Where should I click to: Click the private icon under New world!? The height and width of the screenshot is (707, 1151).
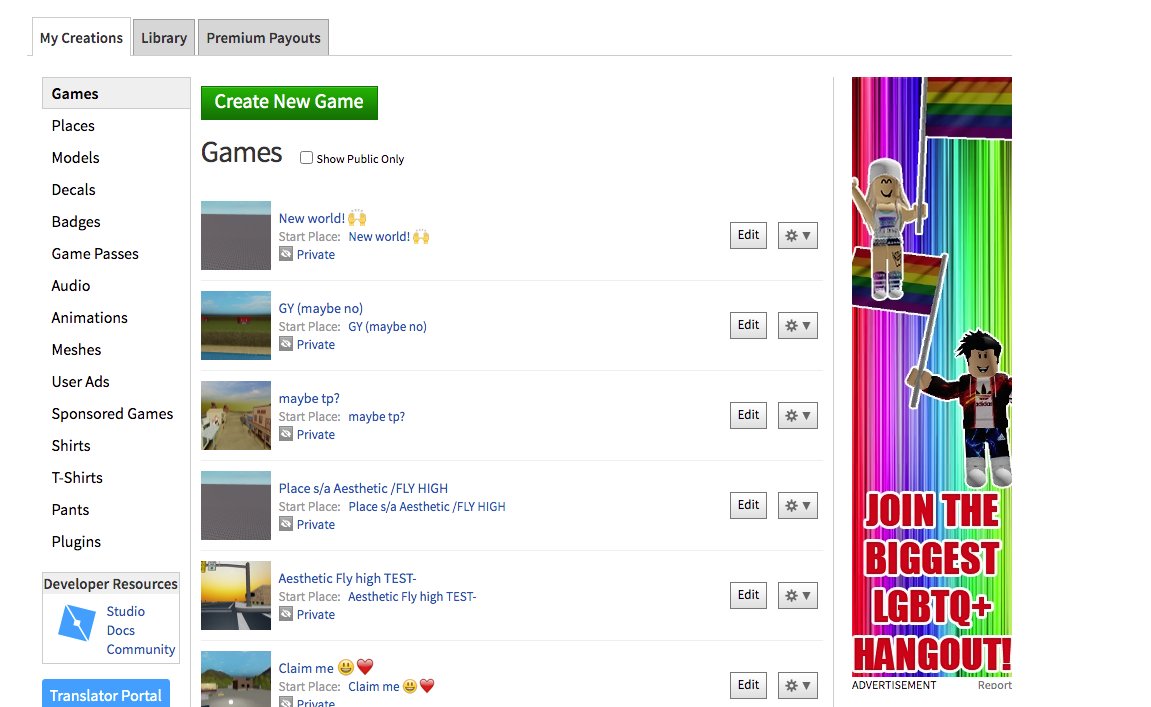[286, 254]
